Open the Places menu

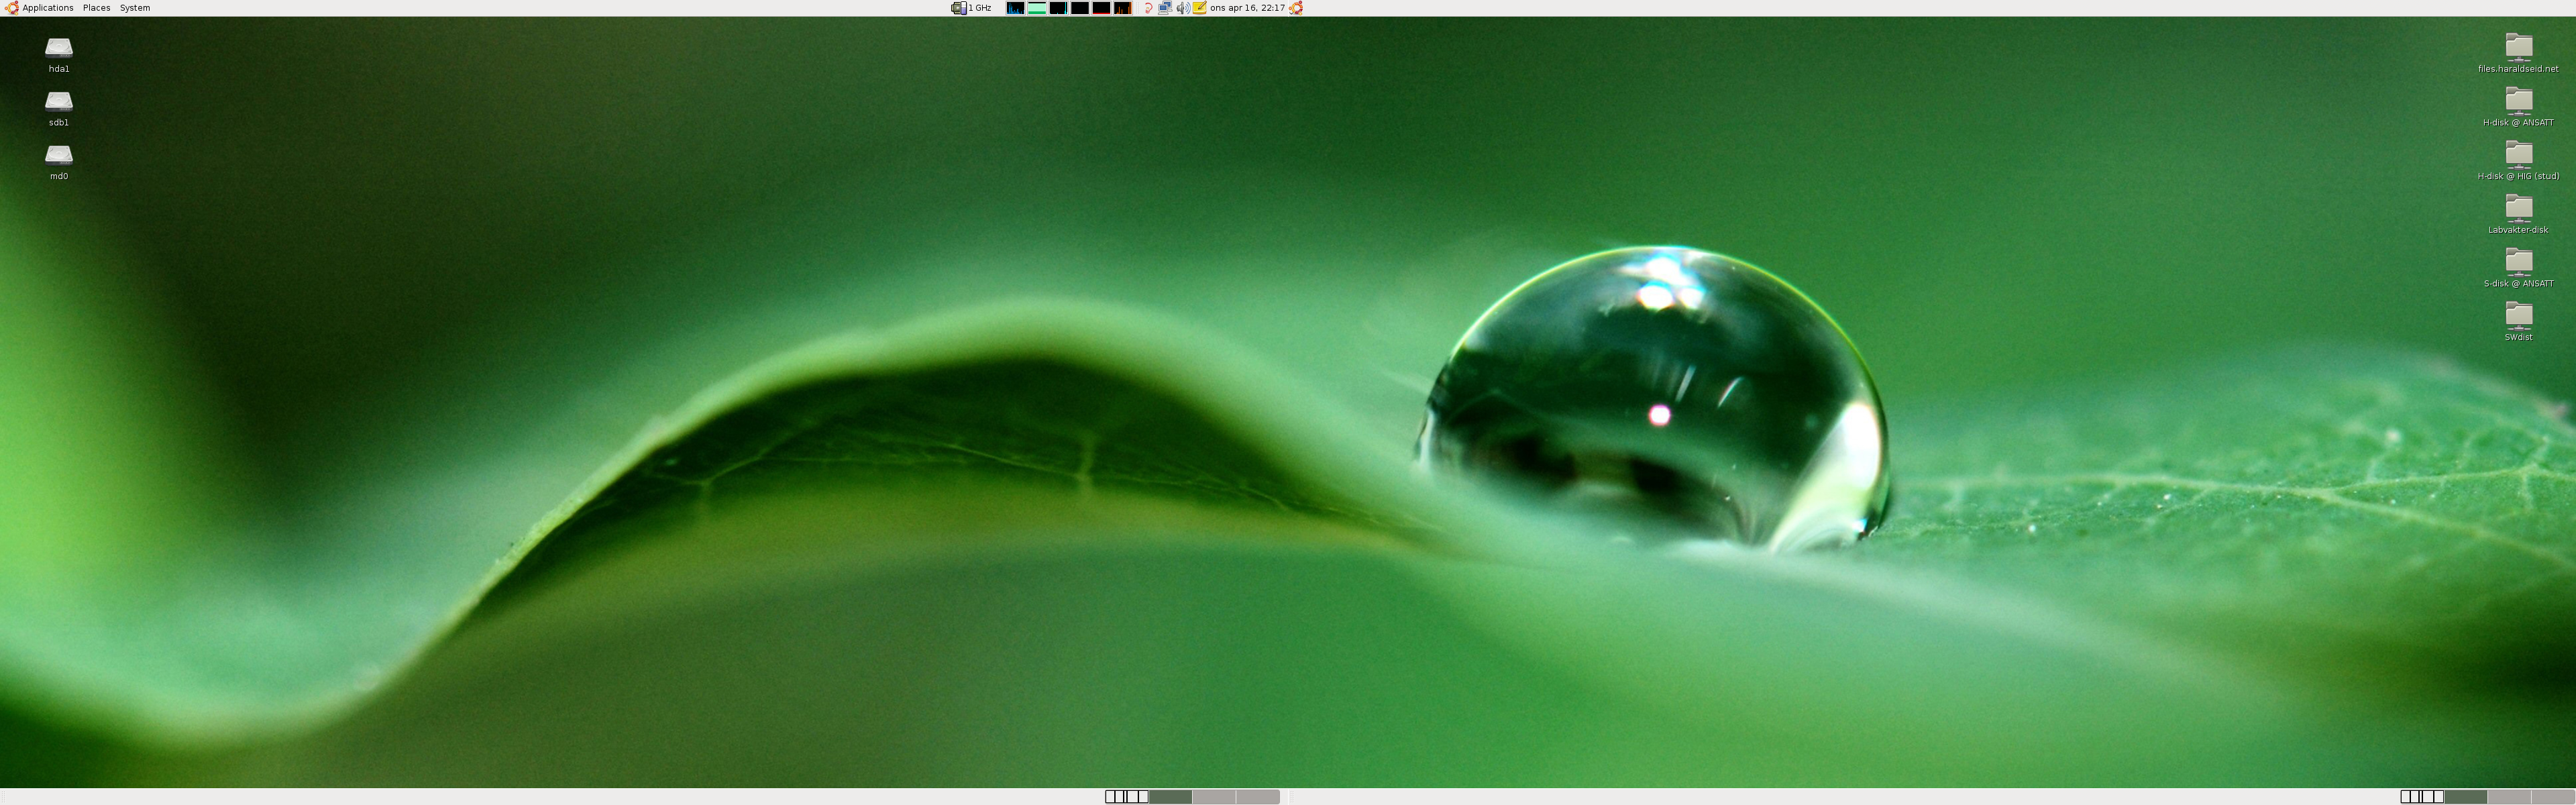click(96, 8)
